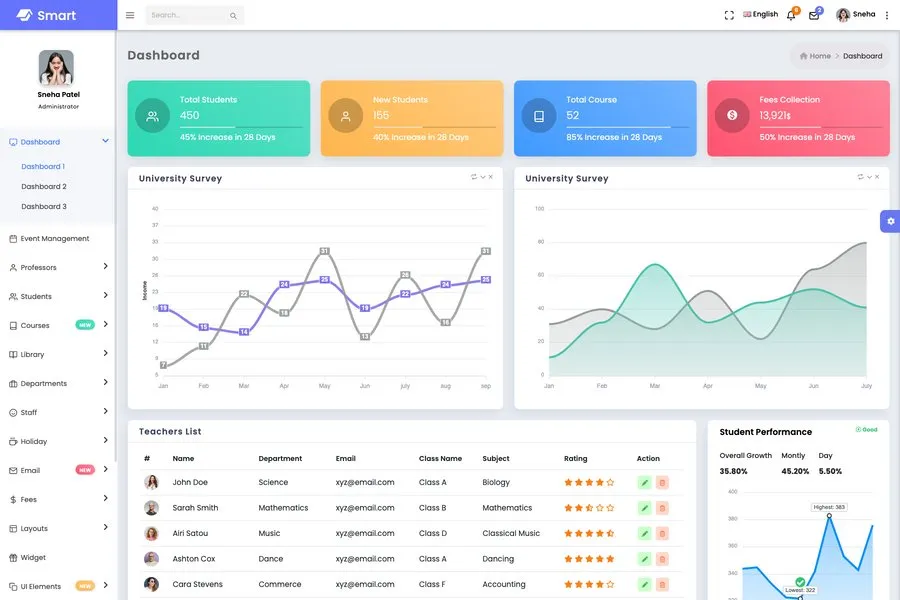Open the English language dropdown
900x600 pixels.
click(x=760, y=15)
